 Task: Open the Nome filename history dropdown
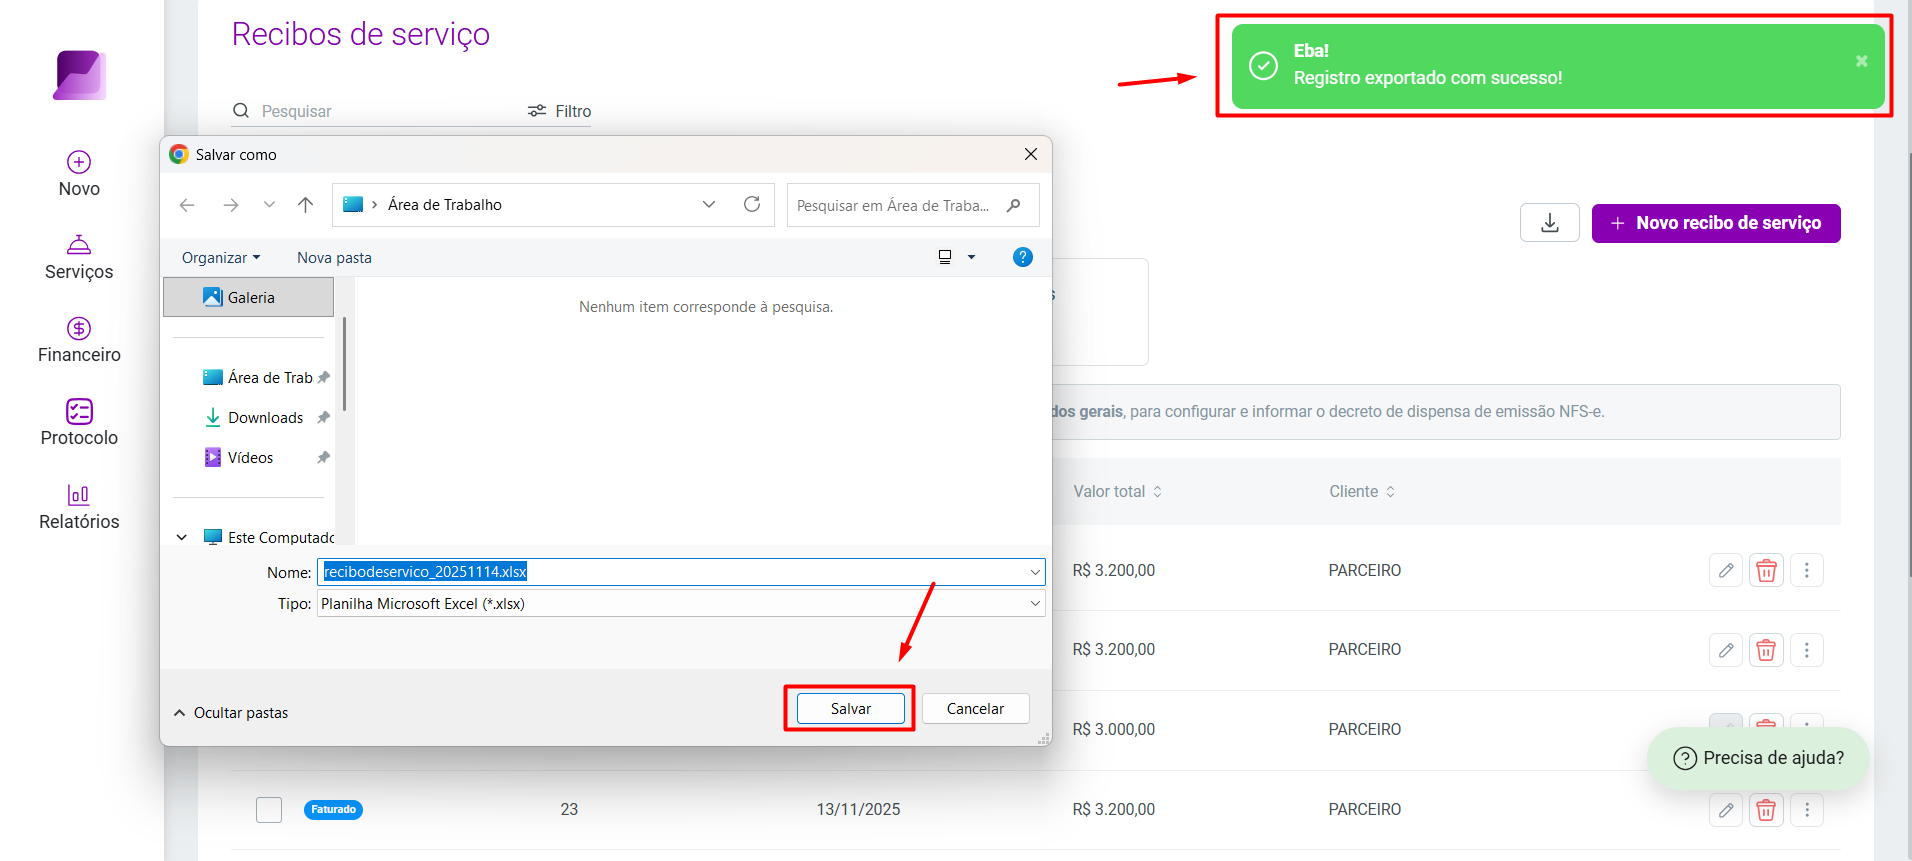point(1035,572)
